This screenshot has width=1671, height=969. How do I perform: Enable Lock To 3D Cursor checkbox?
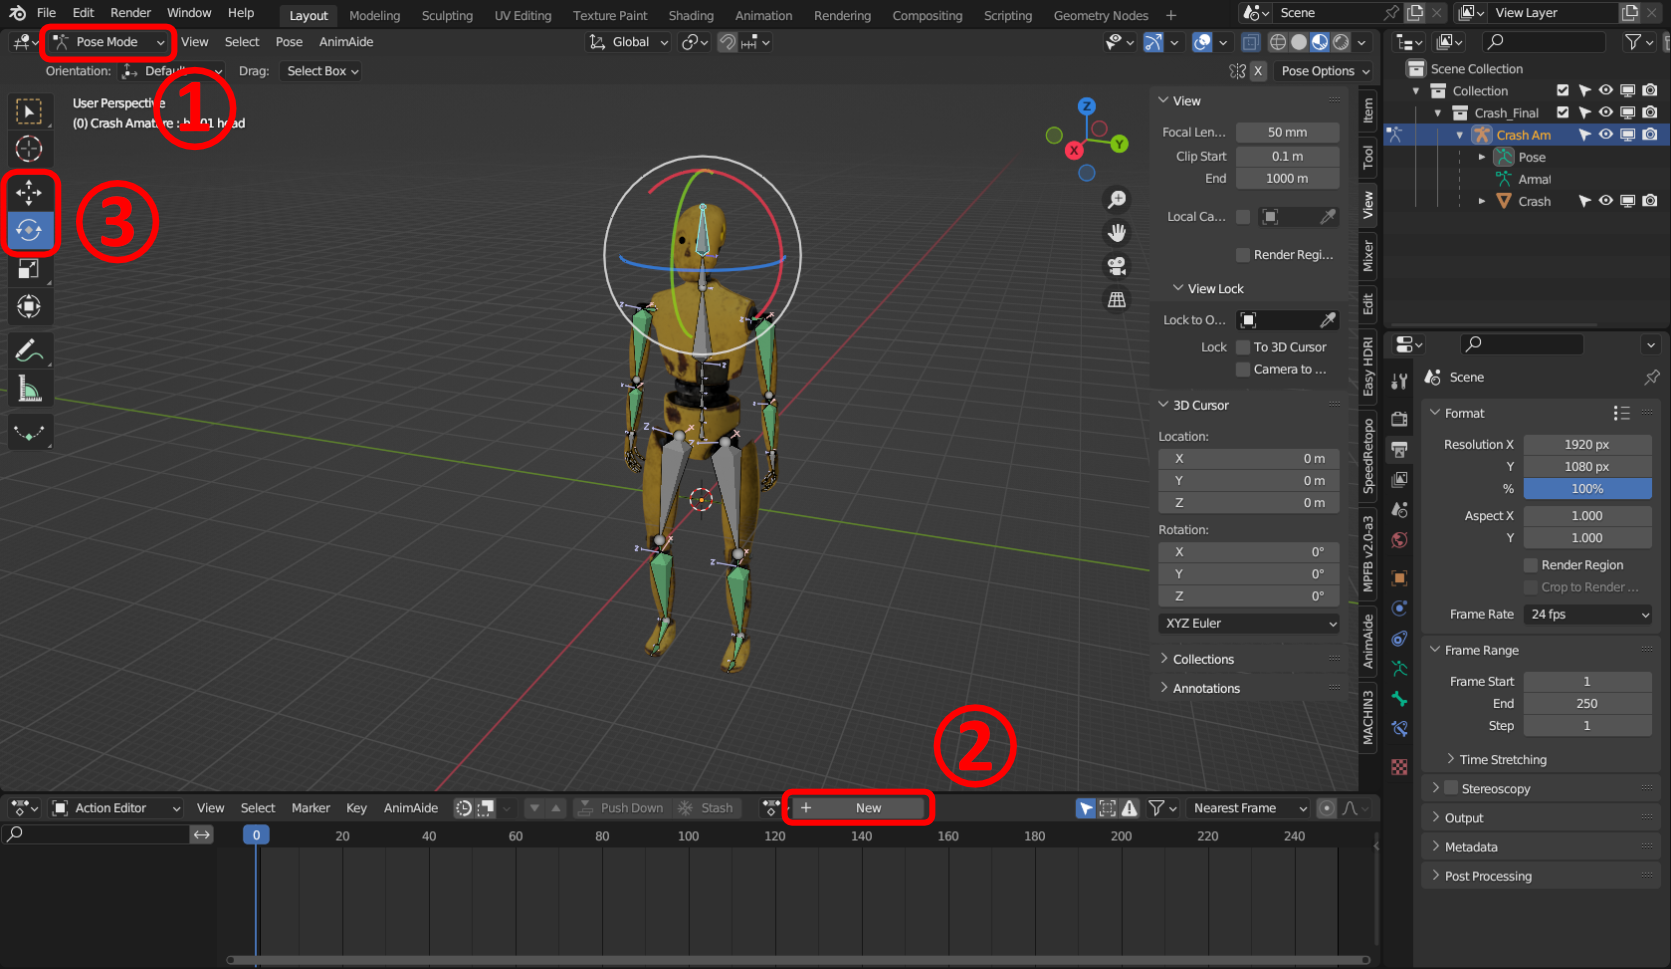click(1243, 347)
